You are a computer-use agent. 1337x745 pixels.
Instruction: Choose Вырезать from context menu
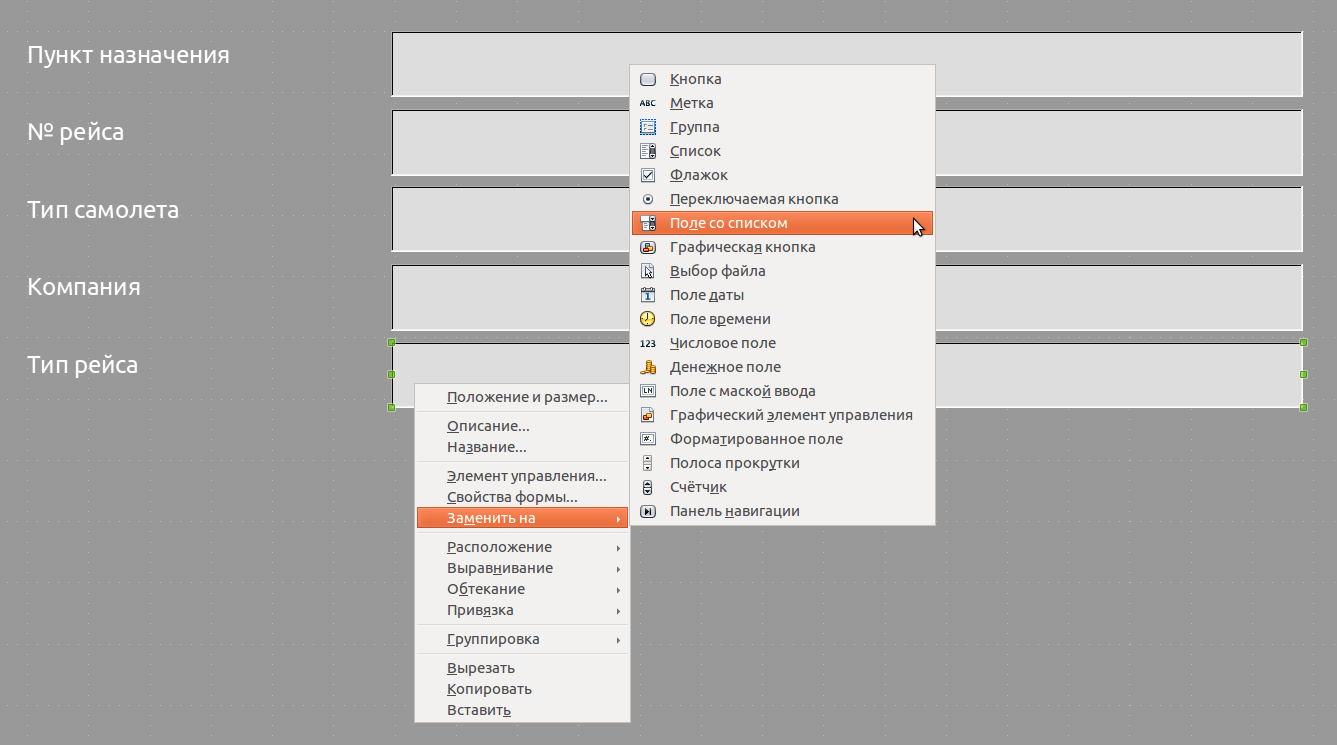pyautogui.click(x=522, y=668)
